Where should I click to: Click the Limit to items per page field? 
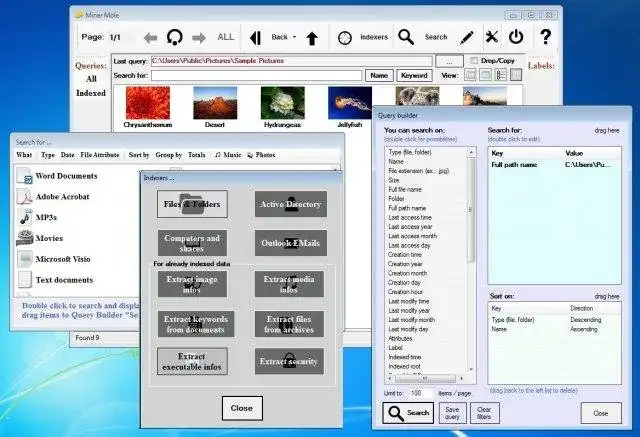[x=420, y=393]
